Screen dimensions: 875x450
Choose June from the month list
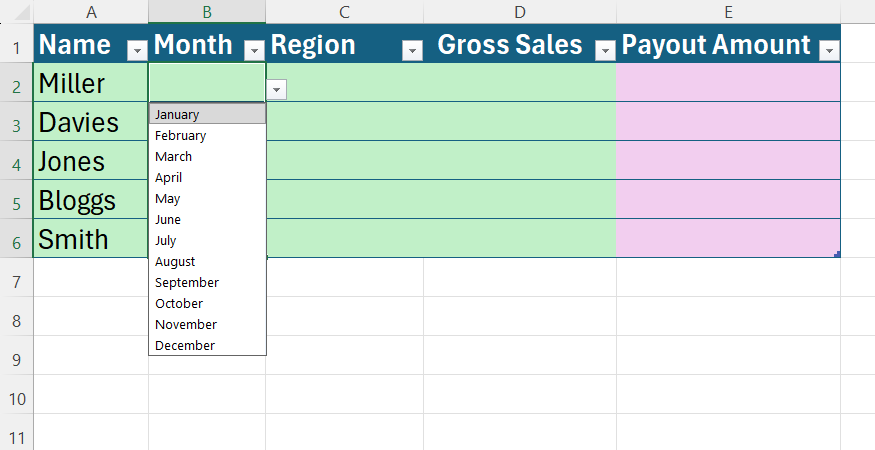(x=207, y=219)
